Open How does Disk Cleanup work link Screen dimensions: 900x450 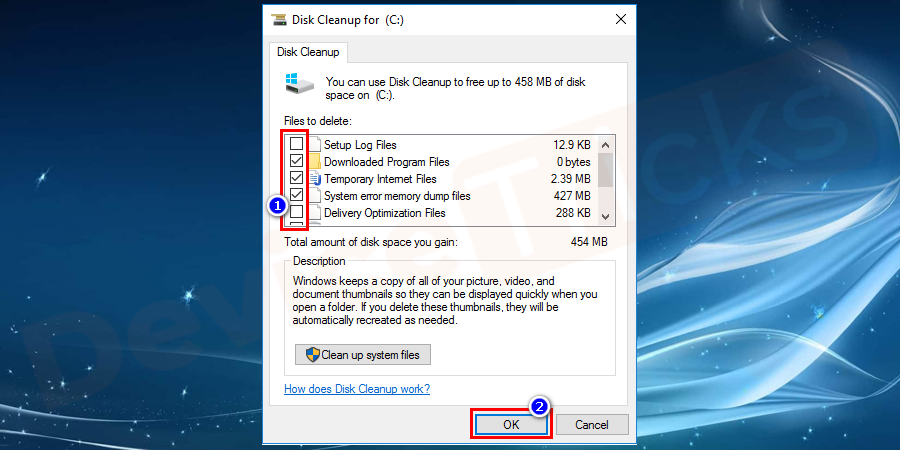357,389
